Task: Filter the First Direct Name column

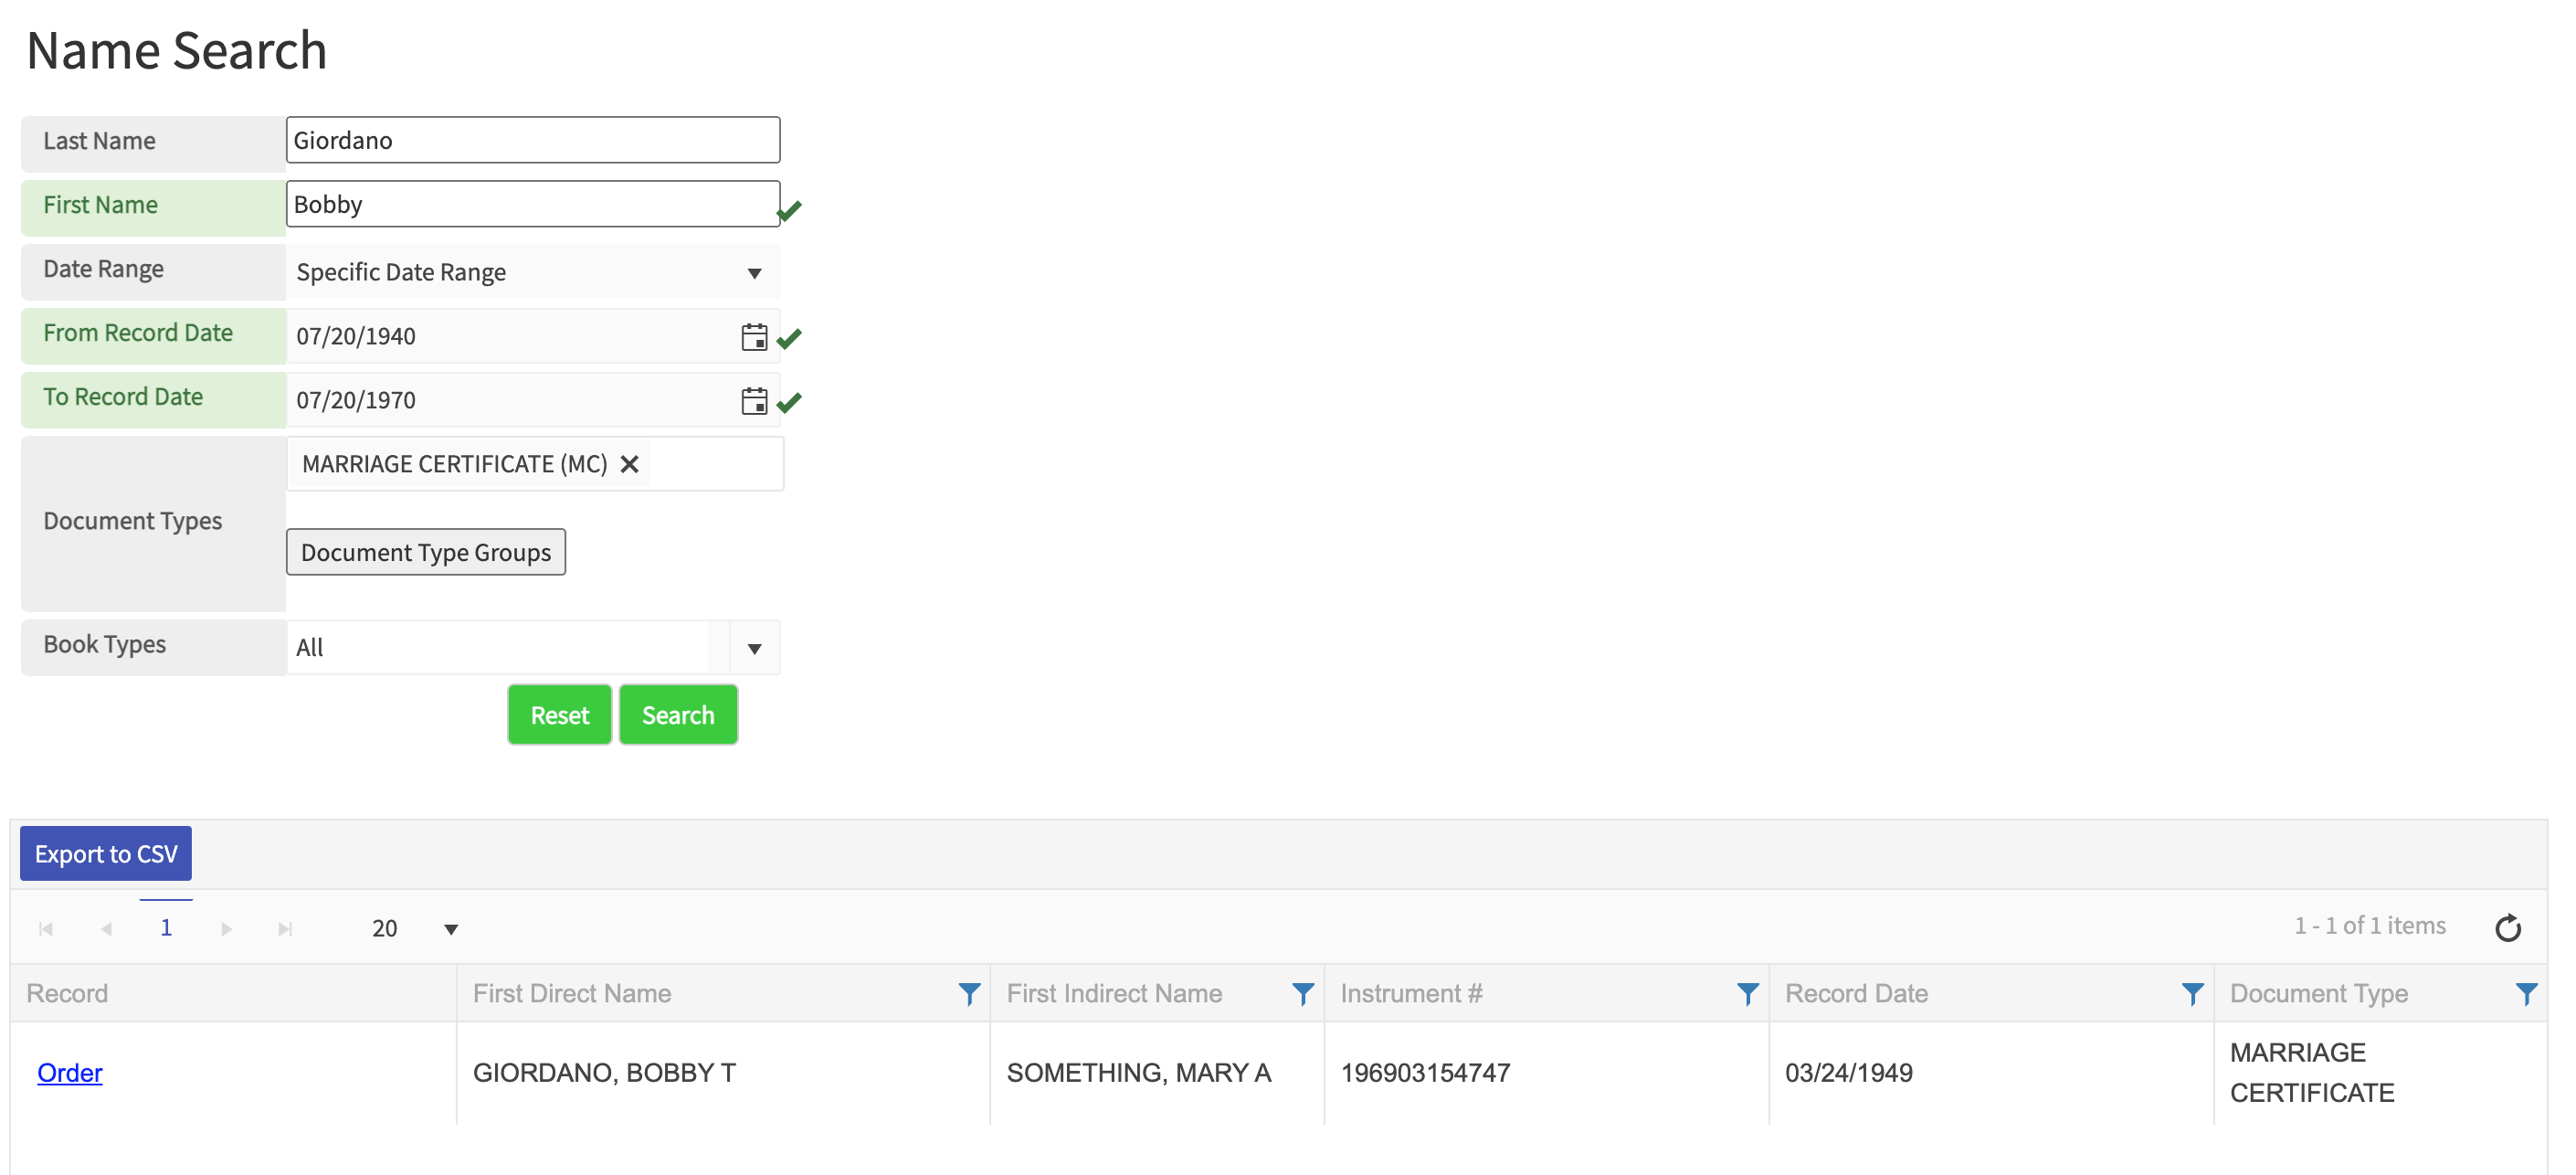Action: coord(968,993)
